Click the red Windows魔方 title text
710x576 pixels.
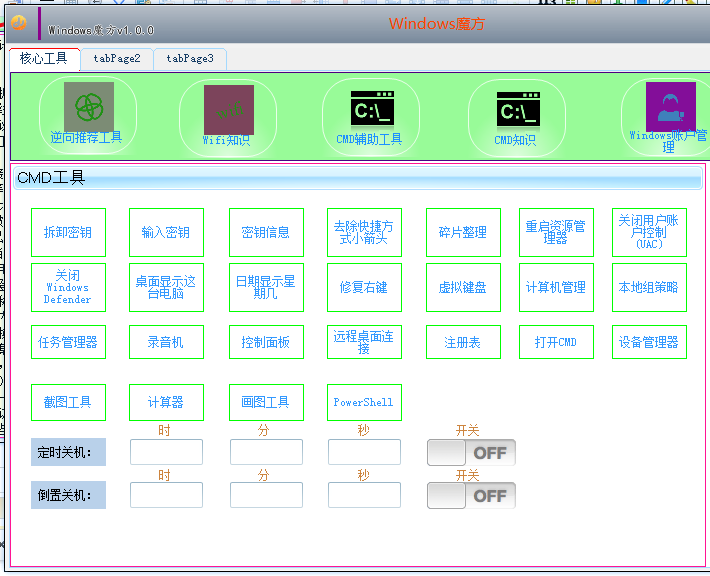(437, 24)
